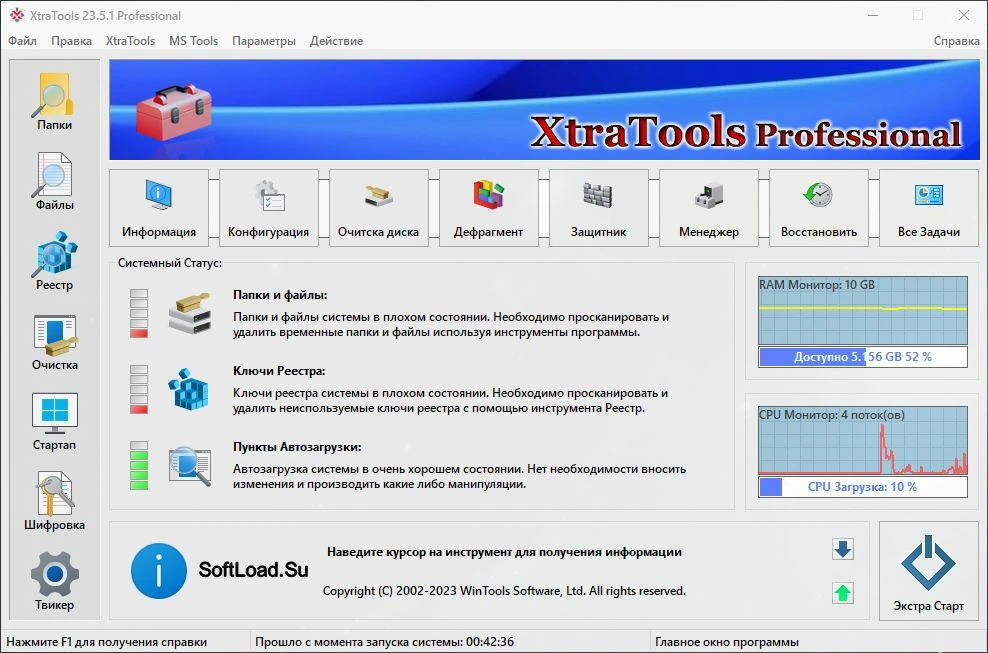Viewport: 988px width, 653px height.
Task: Launch the Реестр registry tool
Action: tap(54, 262)
